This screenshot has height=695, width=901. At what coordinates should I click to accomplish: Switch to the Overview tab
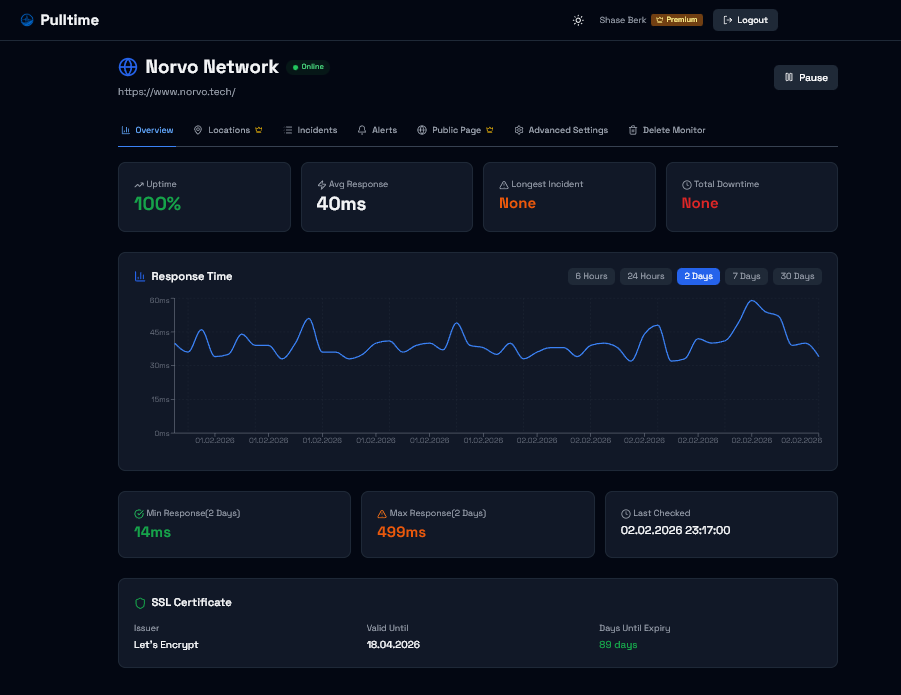click(147, 130)
